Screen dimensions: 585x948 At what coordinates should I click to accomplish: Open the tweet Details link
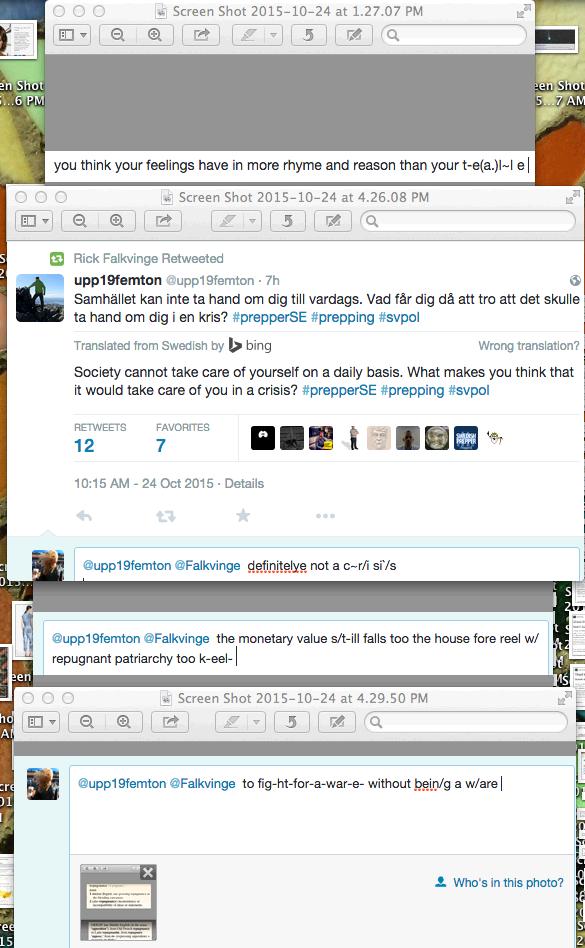click(244, 484)
